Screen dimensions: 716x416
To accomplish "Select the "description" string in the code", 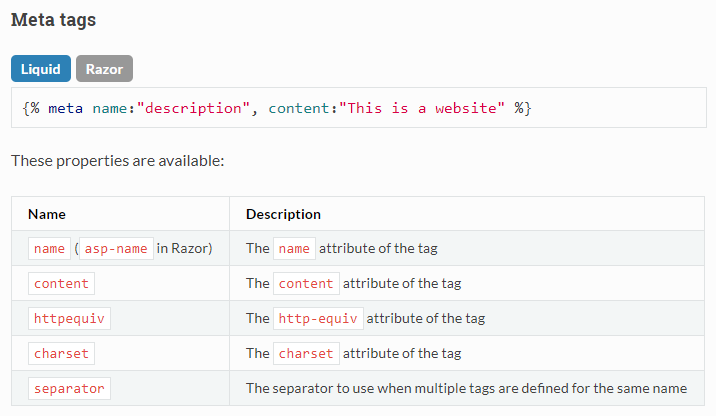I will pos(193,108).
